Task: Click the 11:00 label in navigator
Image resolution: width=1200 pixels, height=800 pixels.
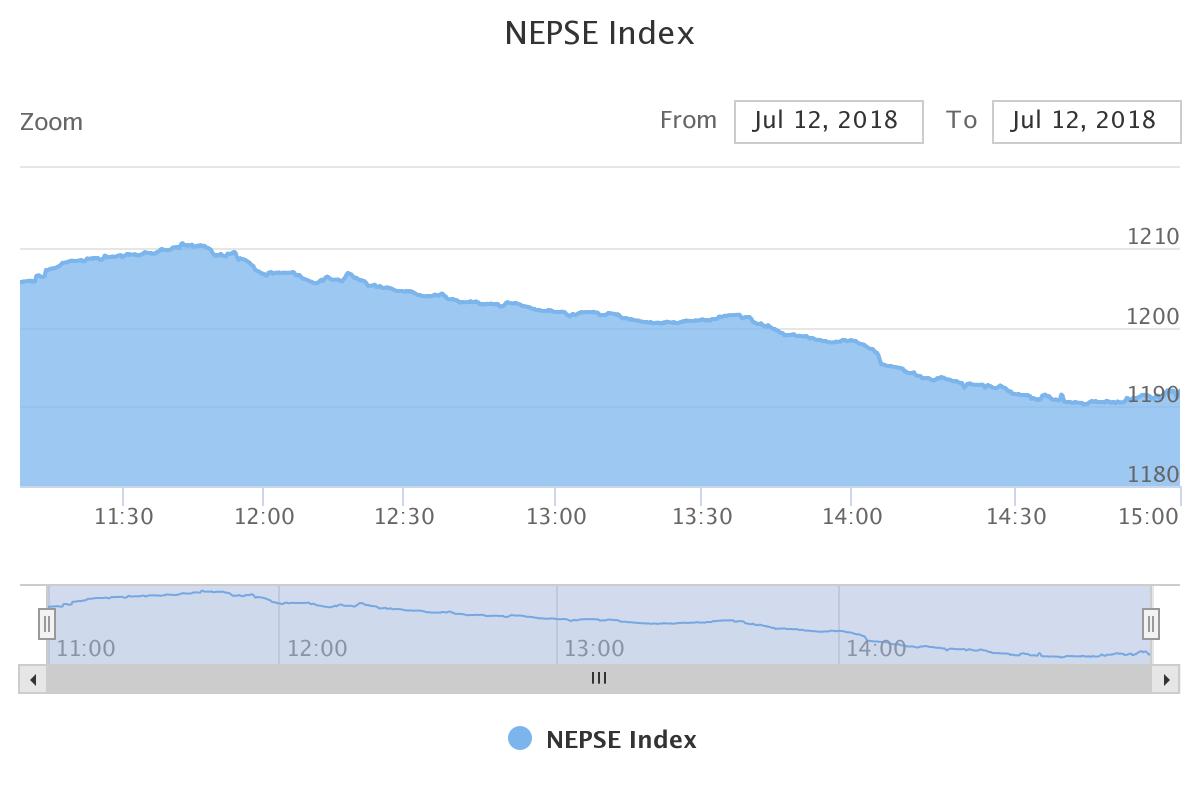Action: 85,648
